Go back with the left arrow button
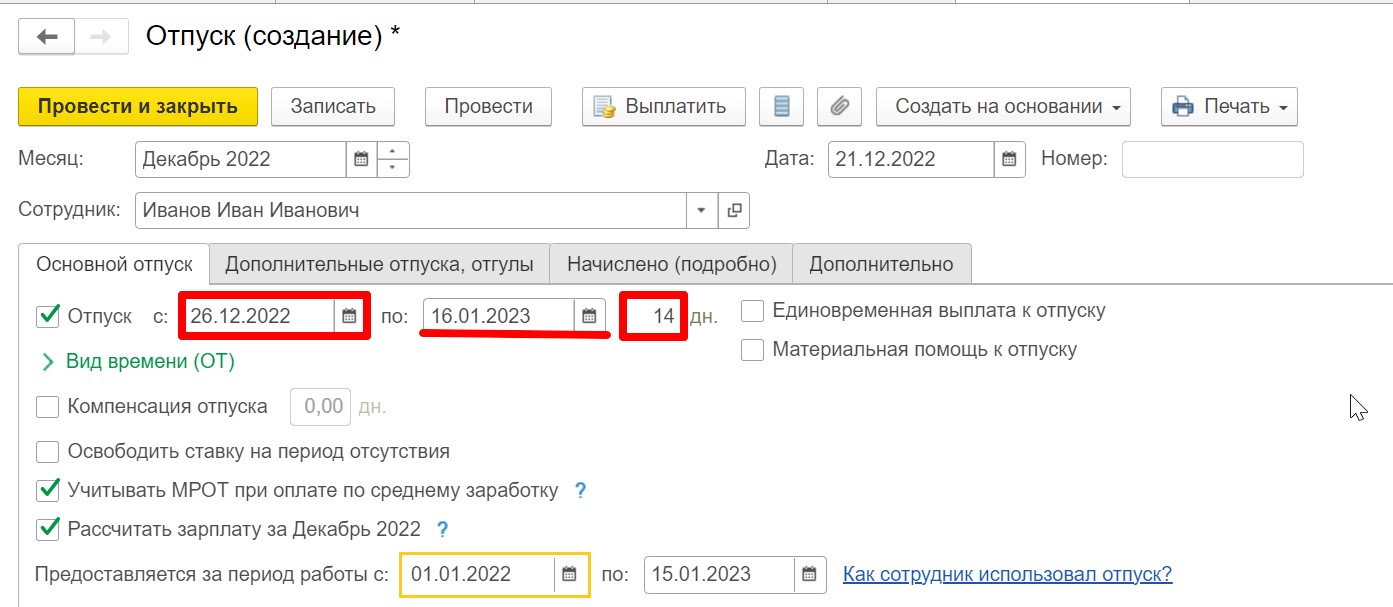1393x607 pixels. click(46, 37)
